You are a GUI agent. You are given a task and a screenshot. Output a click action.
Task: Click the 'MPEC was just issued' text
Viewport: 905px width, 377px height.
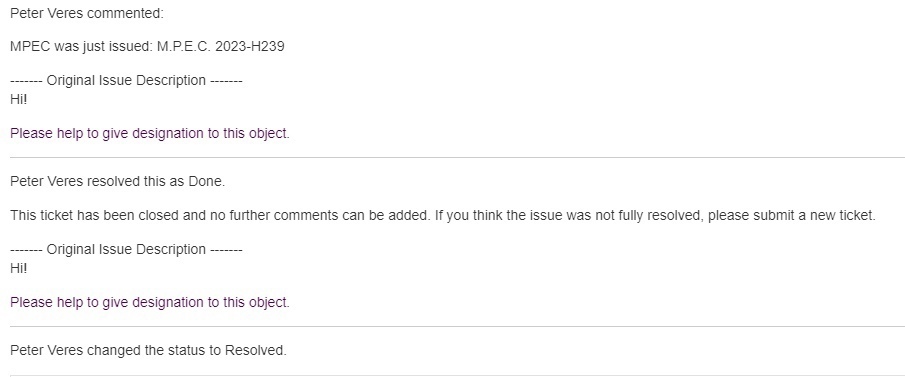81,47
